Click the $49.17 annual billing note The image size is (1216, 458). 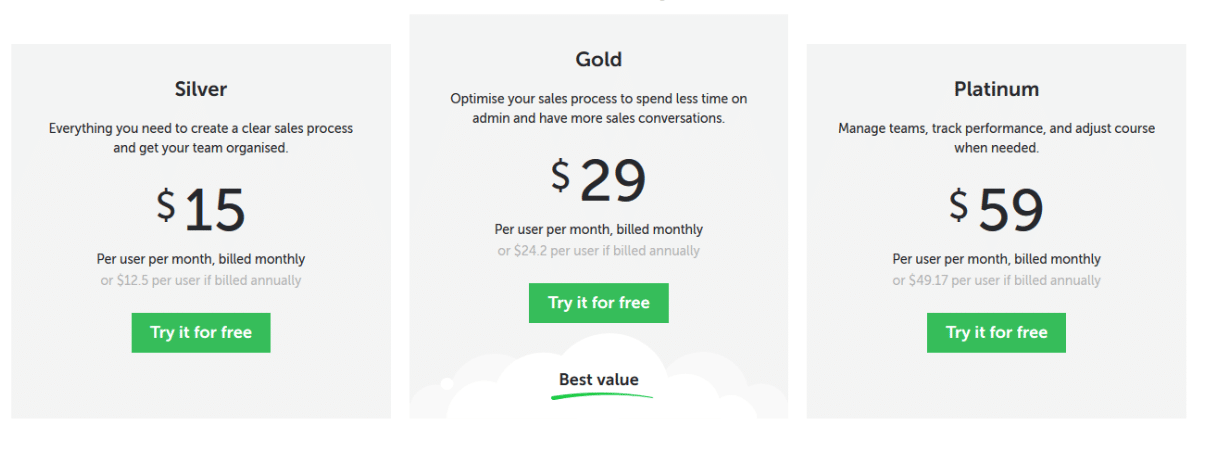coord(997,280)
